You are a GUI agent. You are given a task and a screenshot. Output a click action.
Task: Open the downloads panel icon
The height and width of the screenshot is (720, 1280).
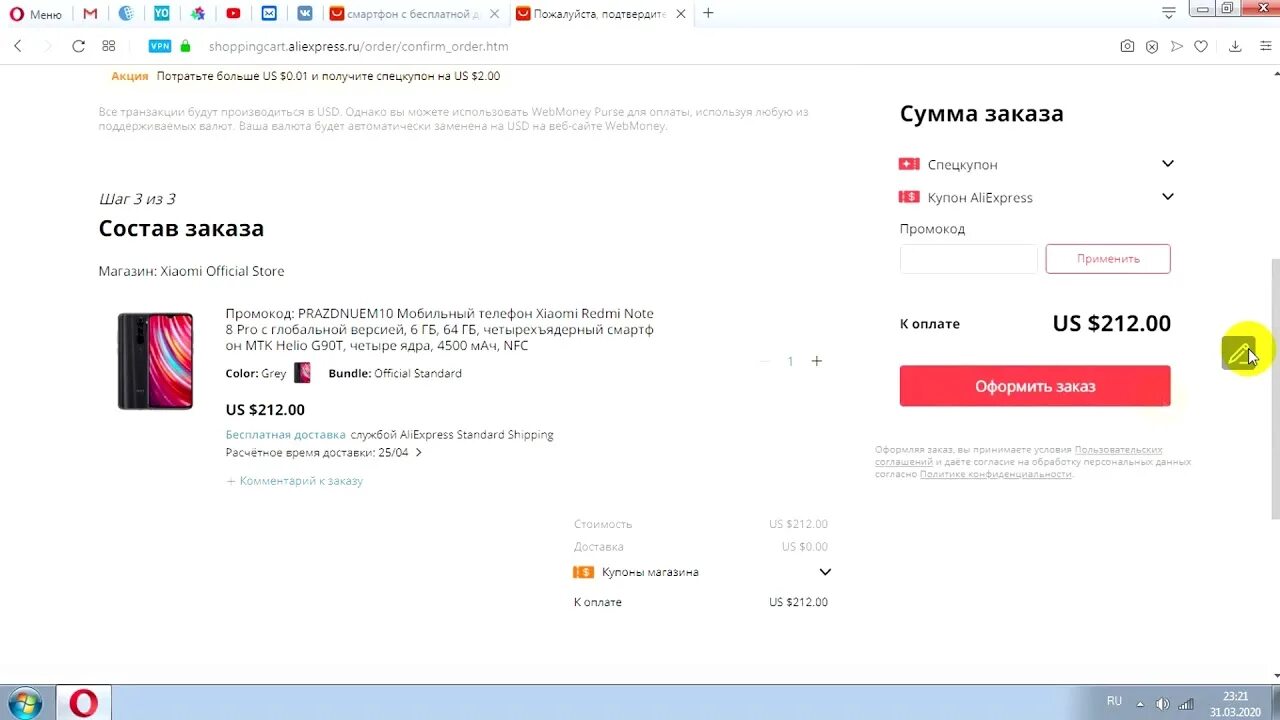click(x=1235, y=46)
